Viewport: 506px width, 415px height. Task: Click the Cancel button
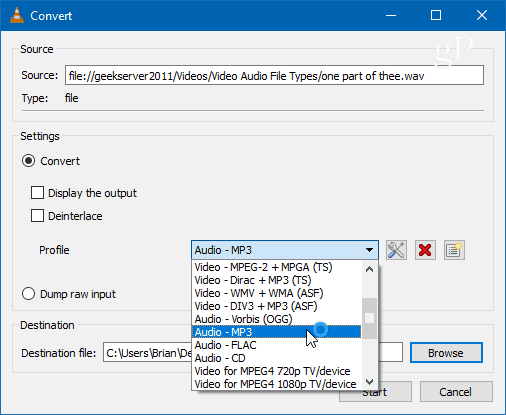tap(456, 392)
